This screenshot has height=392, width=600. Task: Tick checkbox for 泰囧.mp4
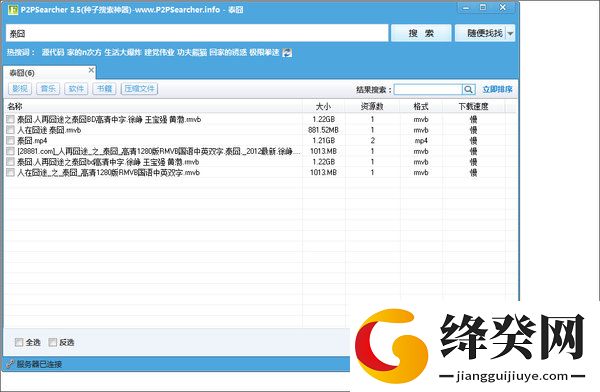pos(10,140)
